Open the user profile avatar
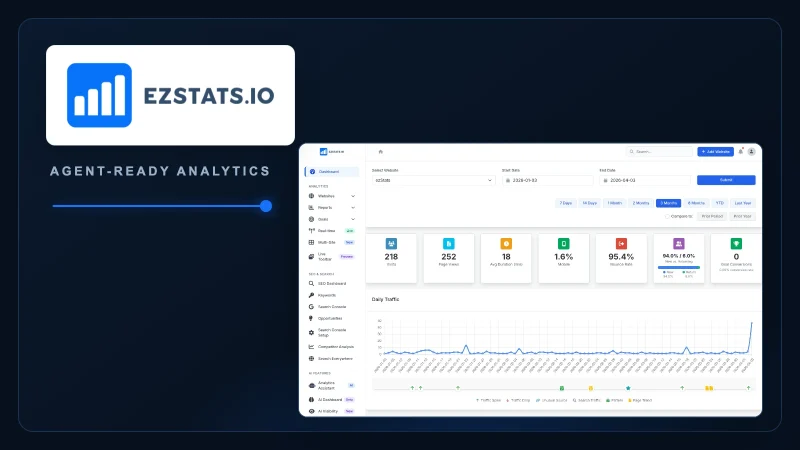This screenshot has height=450, width=800. [x=752, y=152]
